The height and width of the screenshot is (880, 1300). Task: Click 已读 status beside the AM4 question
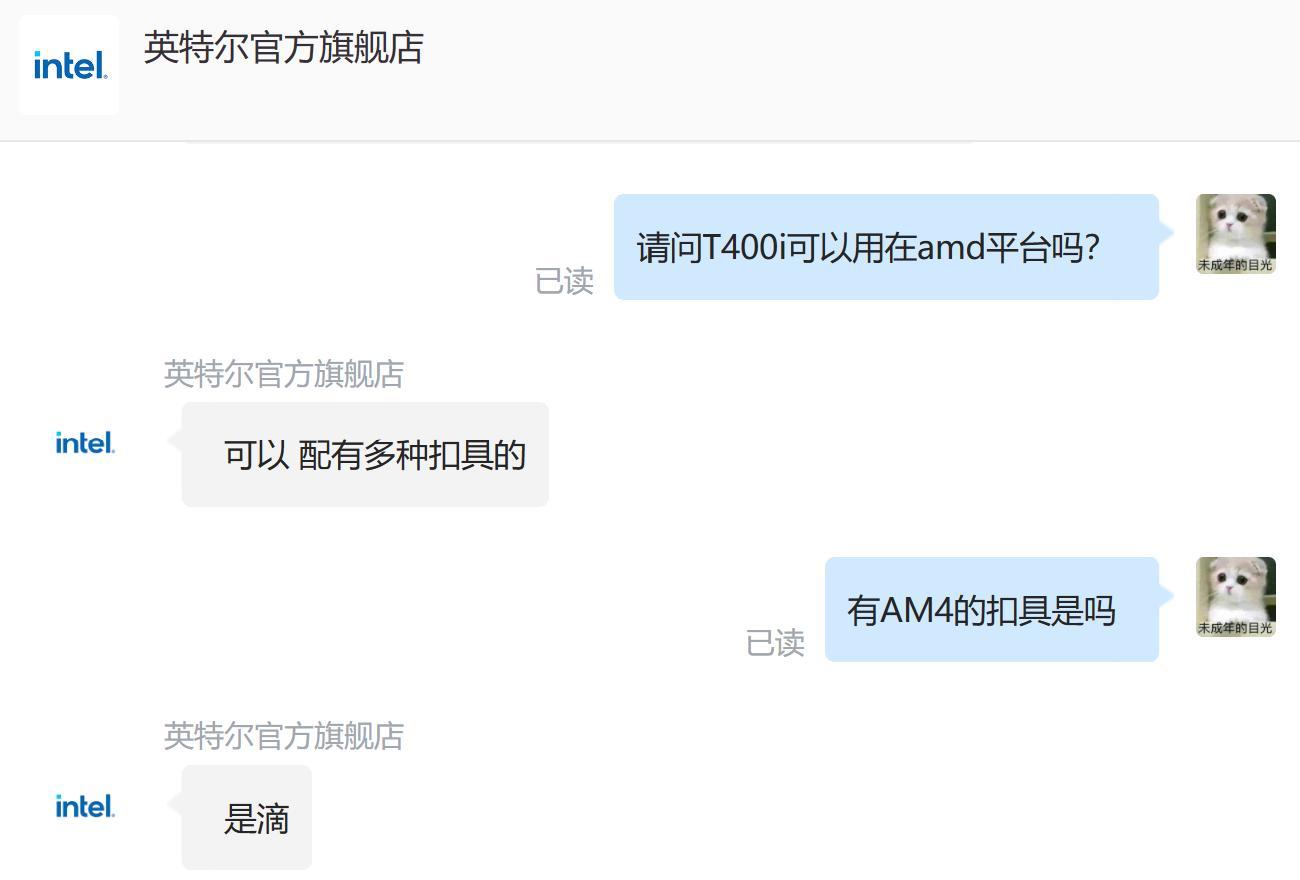coord(775,643)
